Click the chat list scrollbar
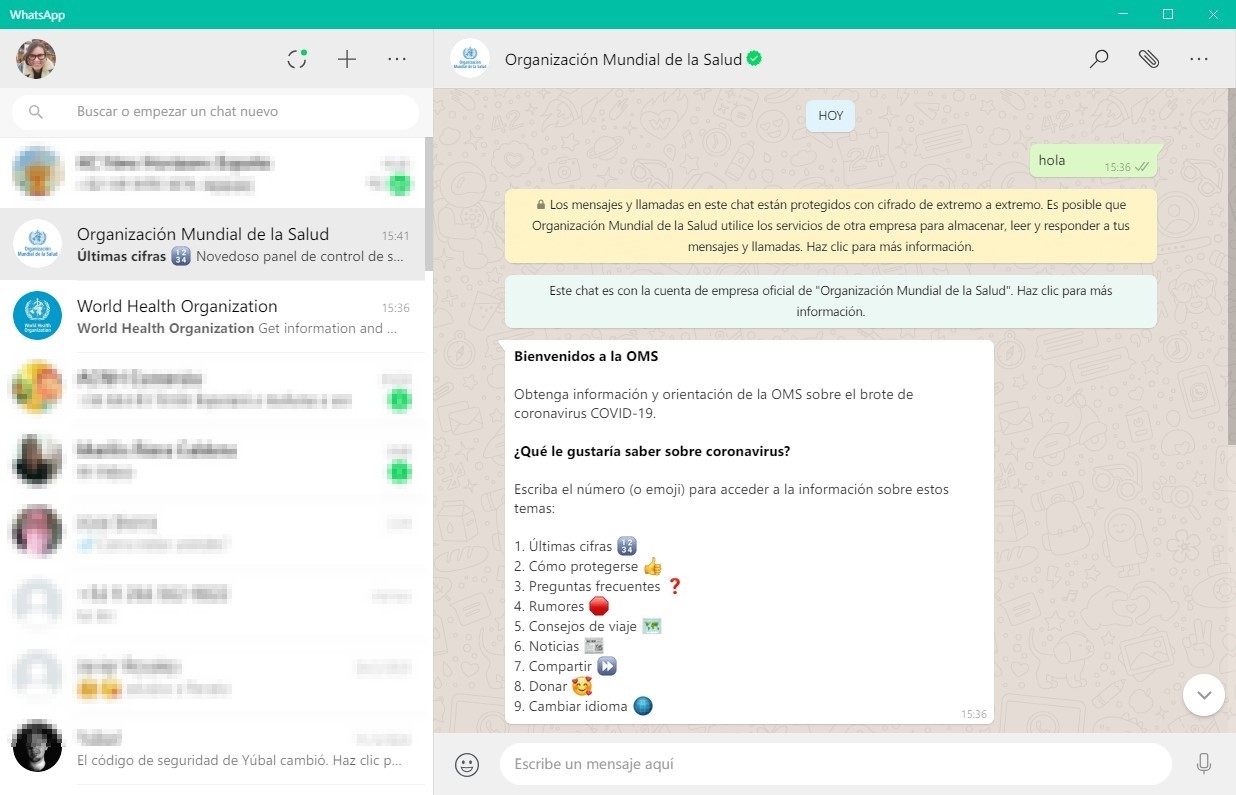Viewport: 1236px width, 795px height. coord(429,205)
